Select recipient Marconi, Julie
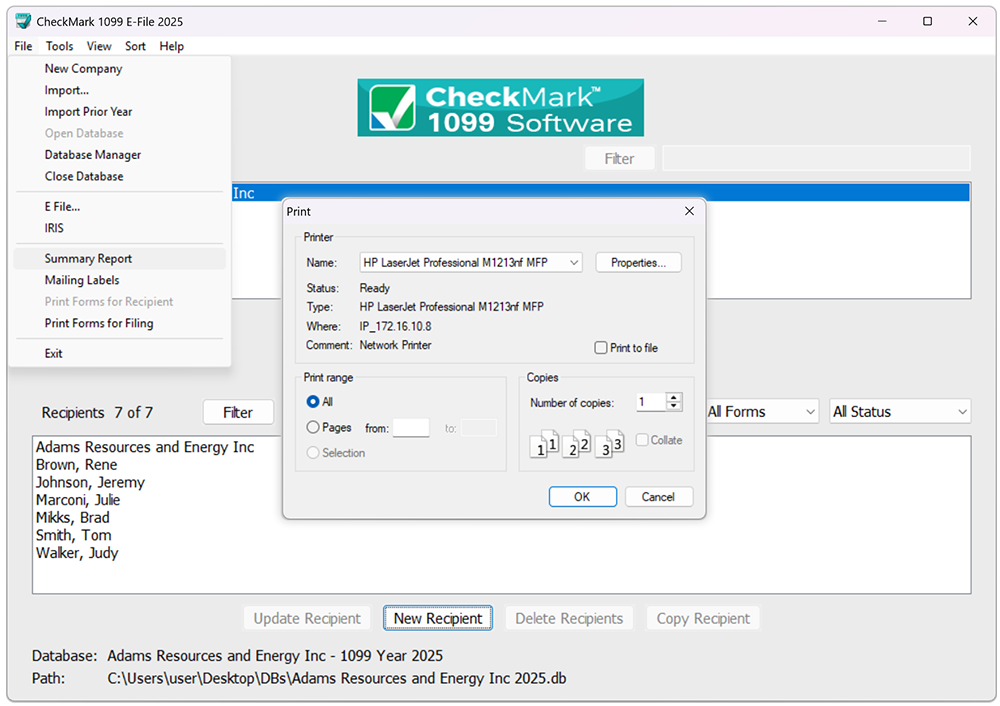This screenshot has height=706, width=1000. click(x=78, y=500)
